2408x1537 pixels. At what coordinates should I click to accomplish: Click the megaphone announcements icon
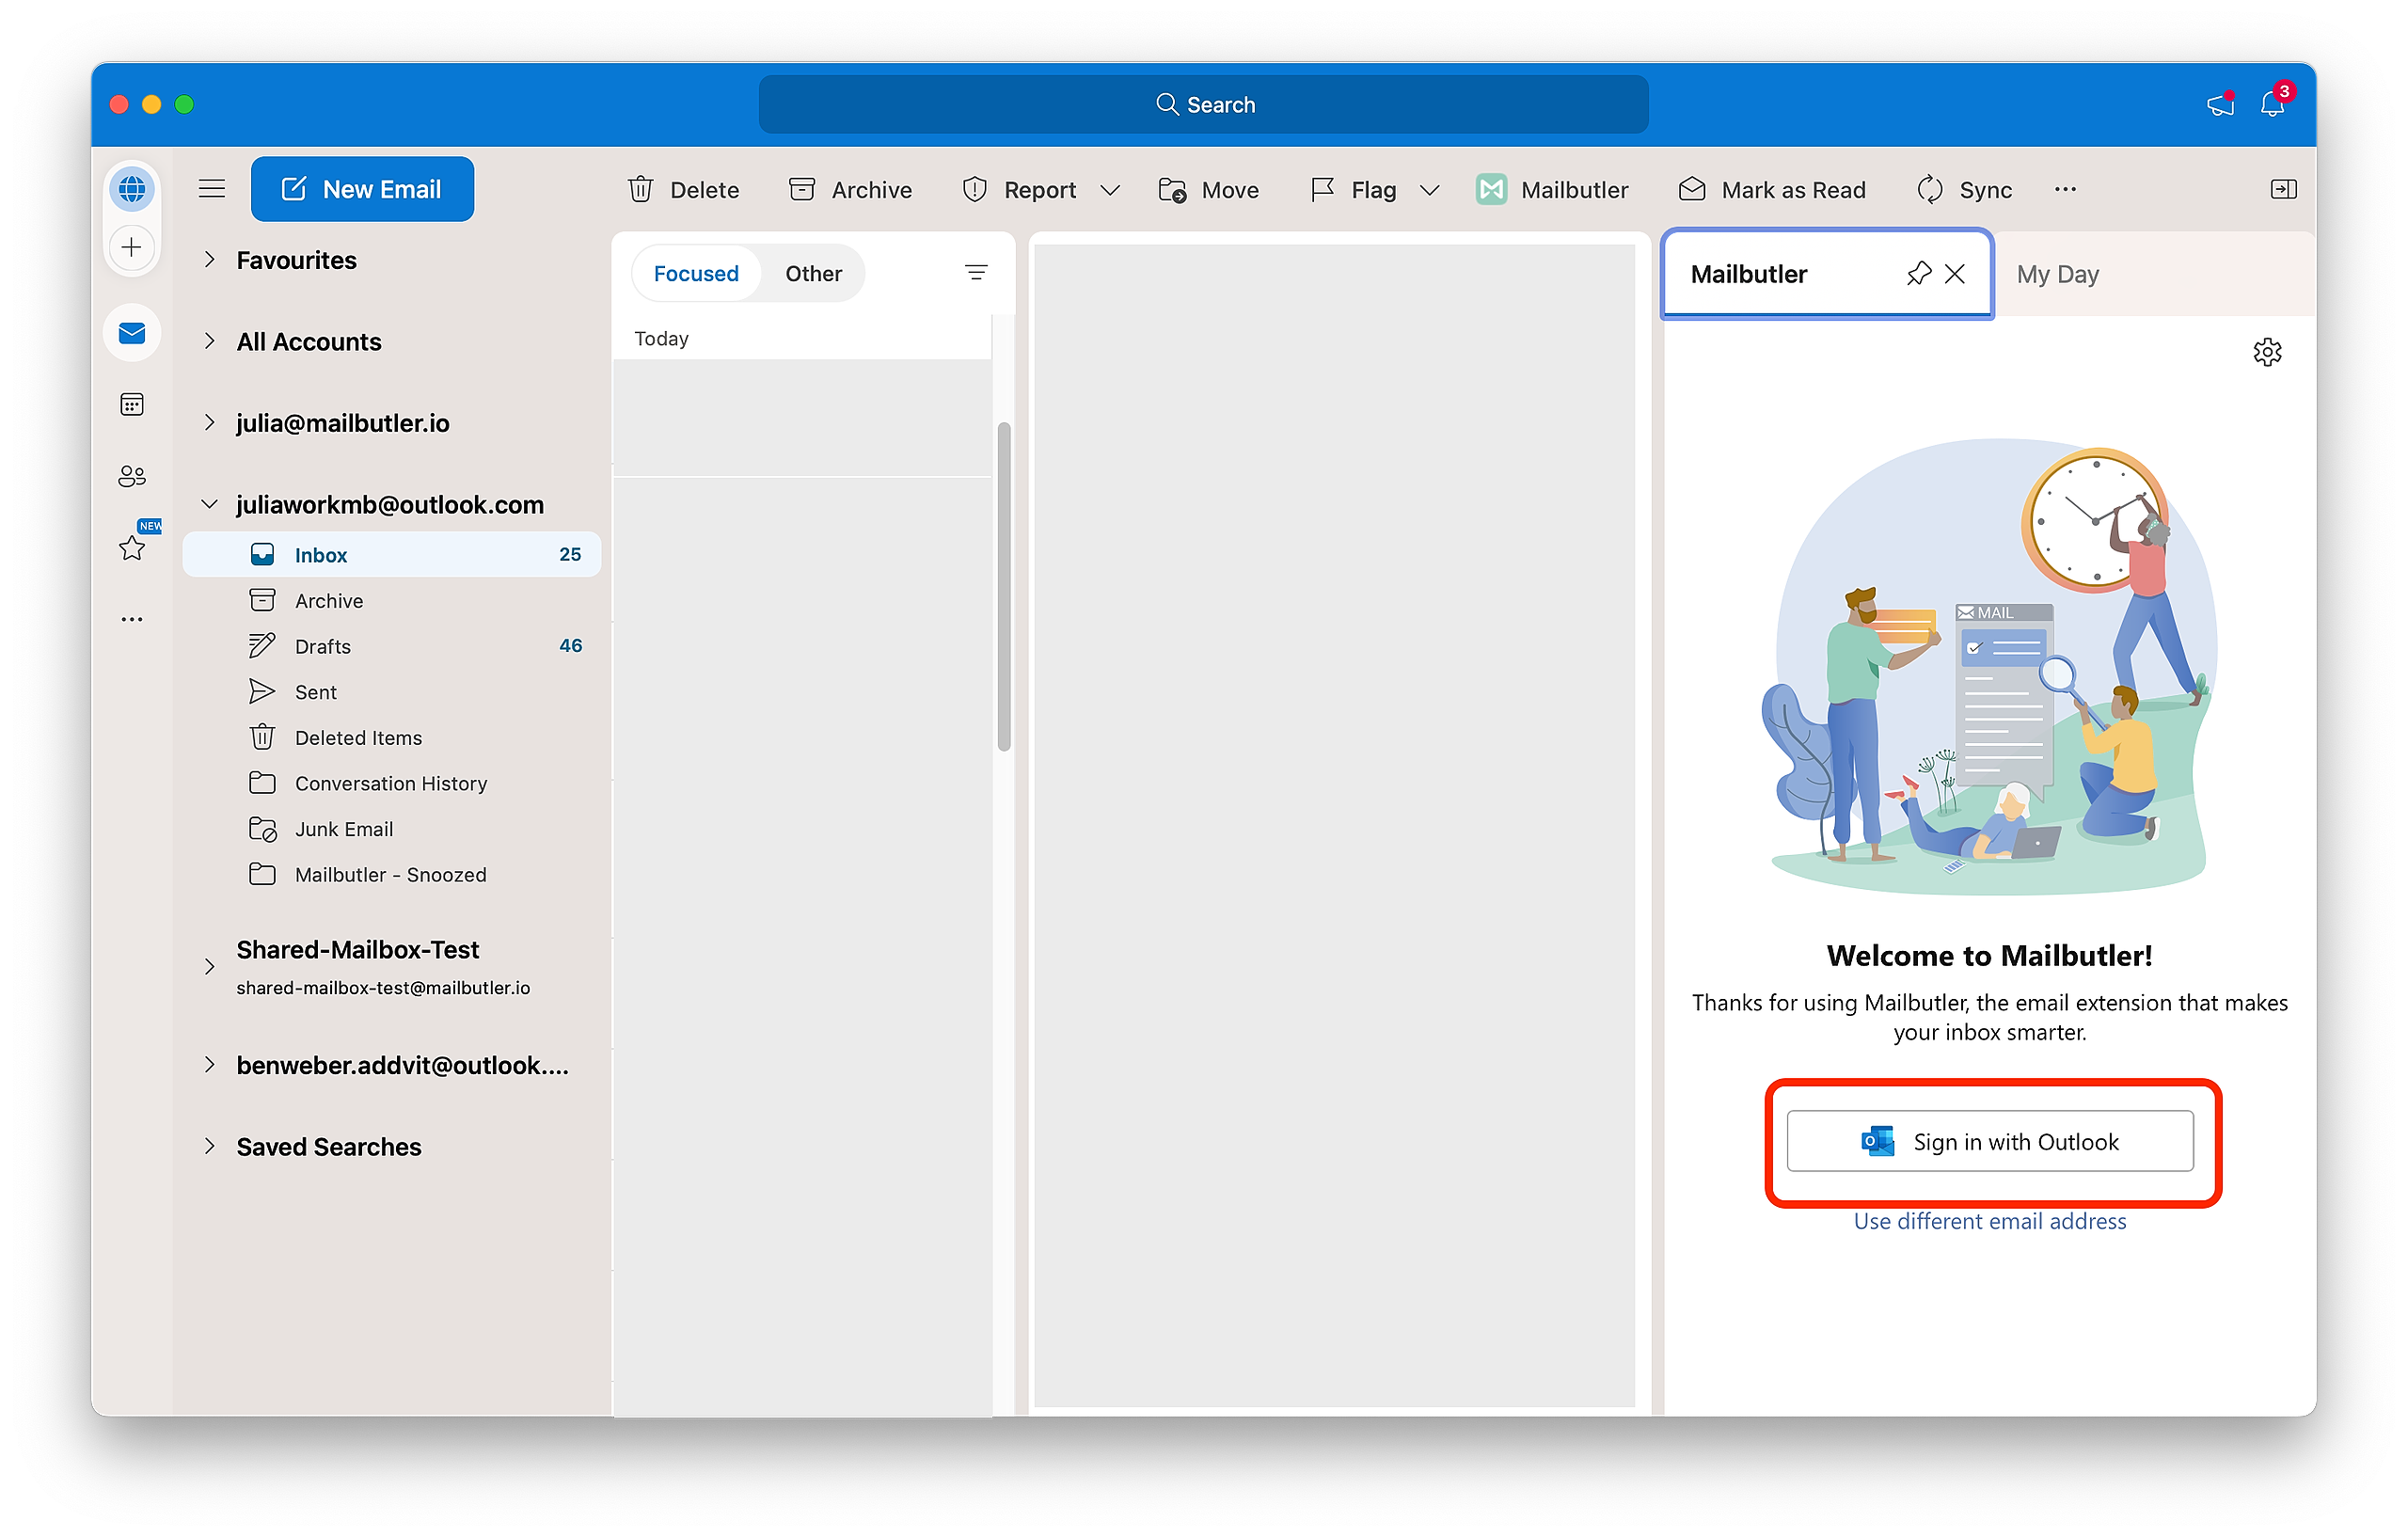(2220, 104)
